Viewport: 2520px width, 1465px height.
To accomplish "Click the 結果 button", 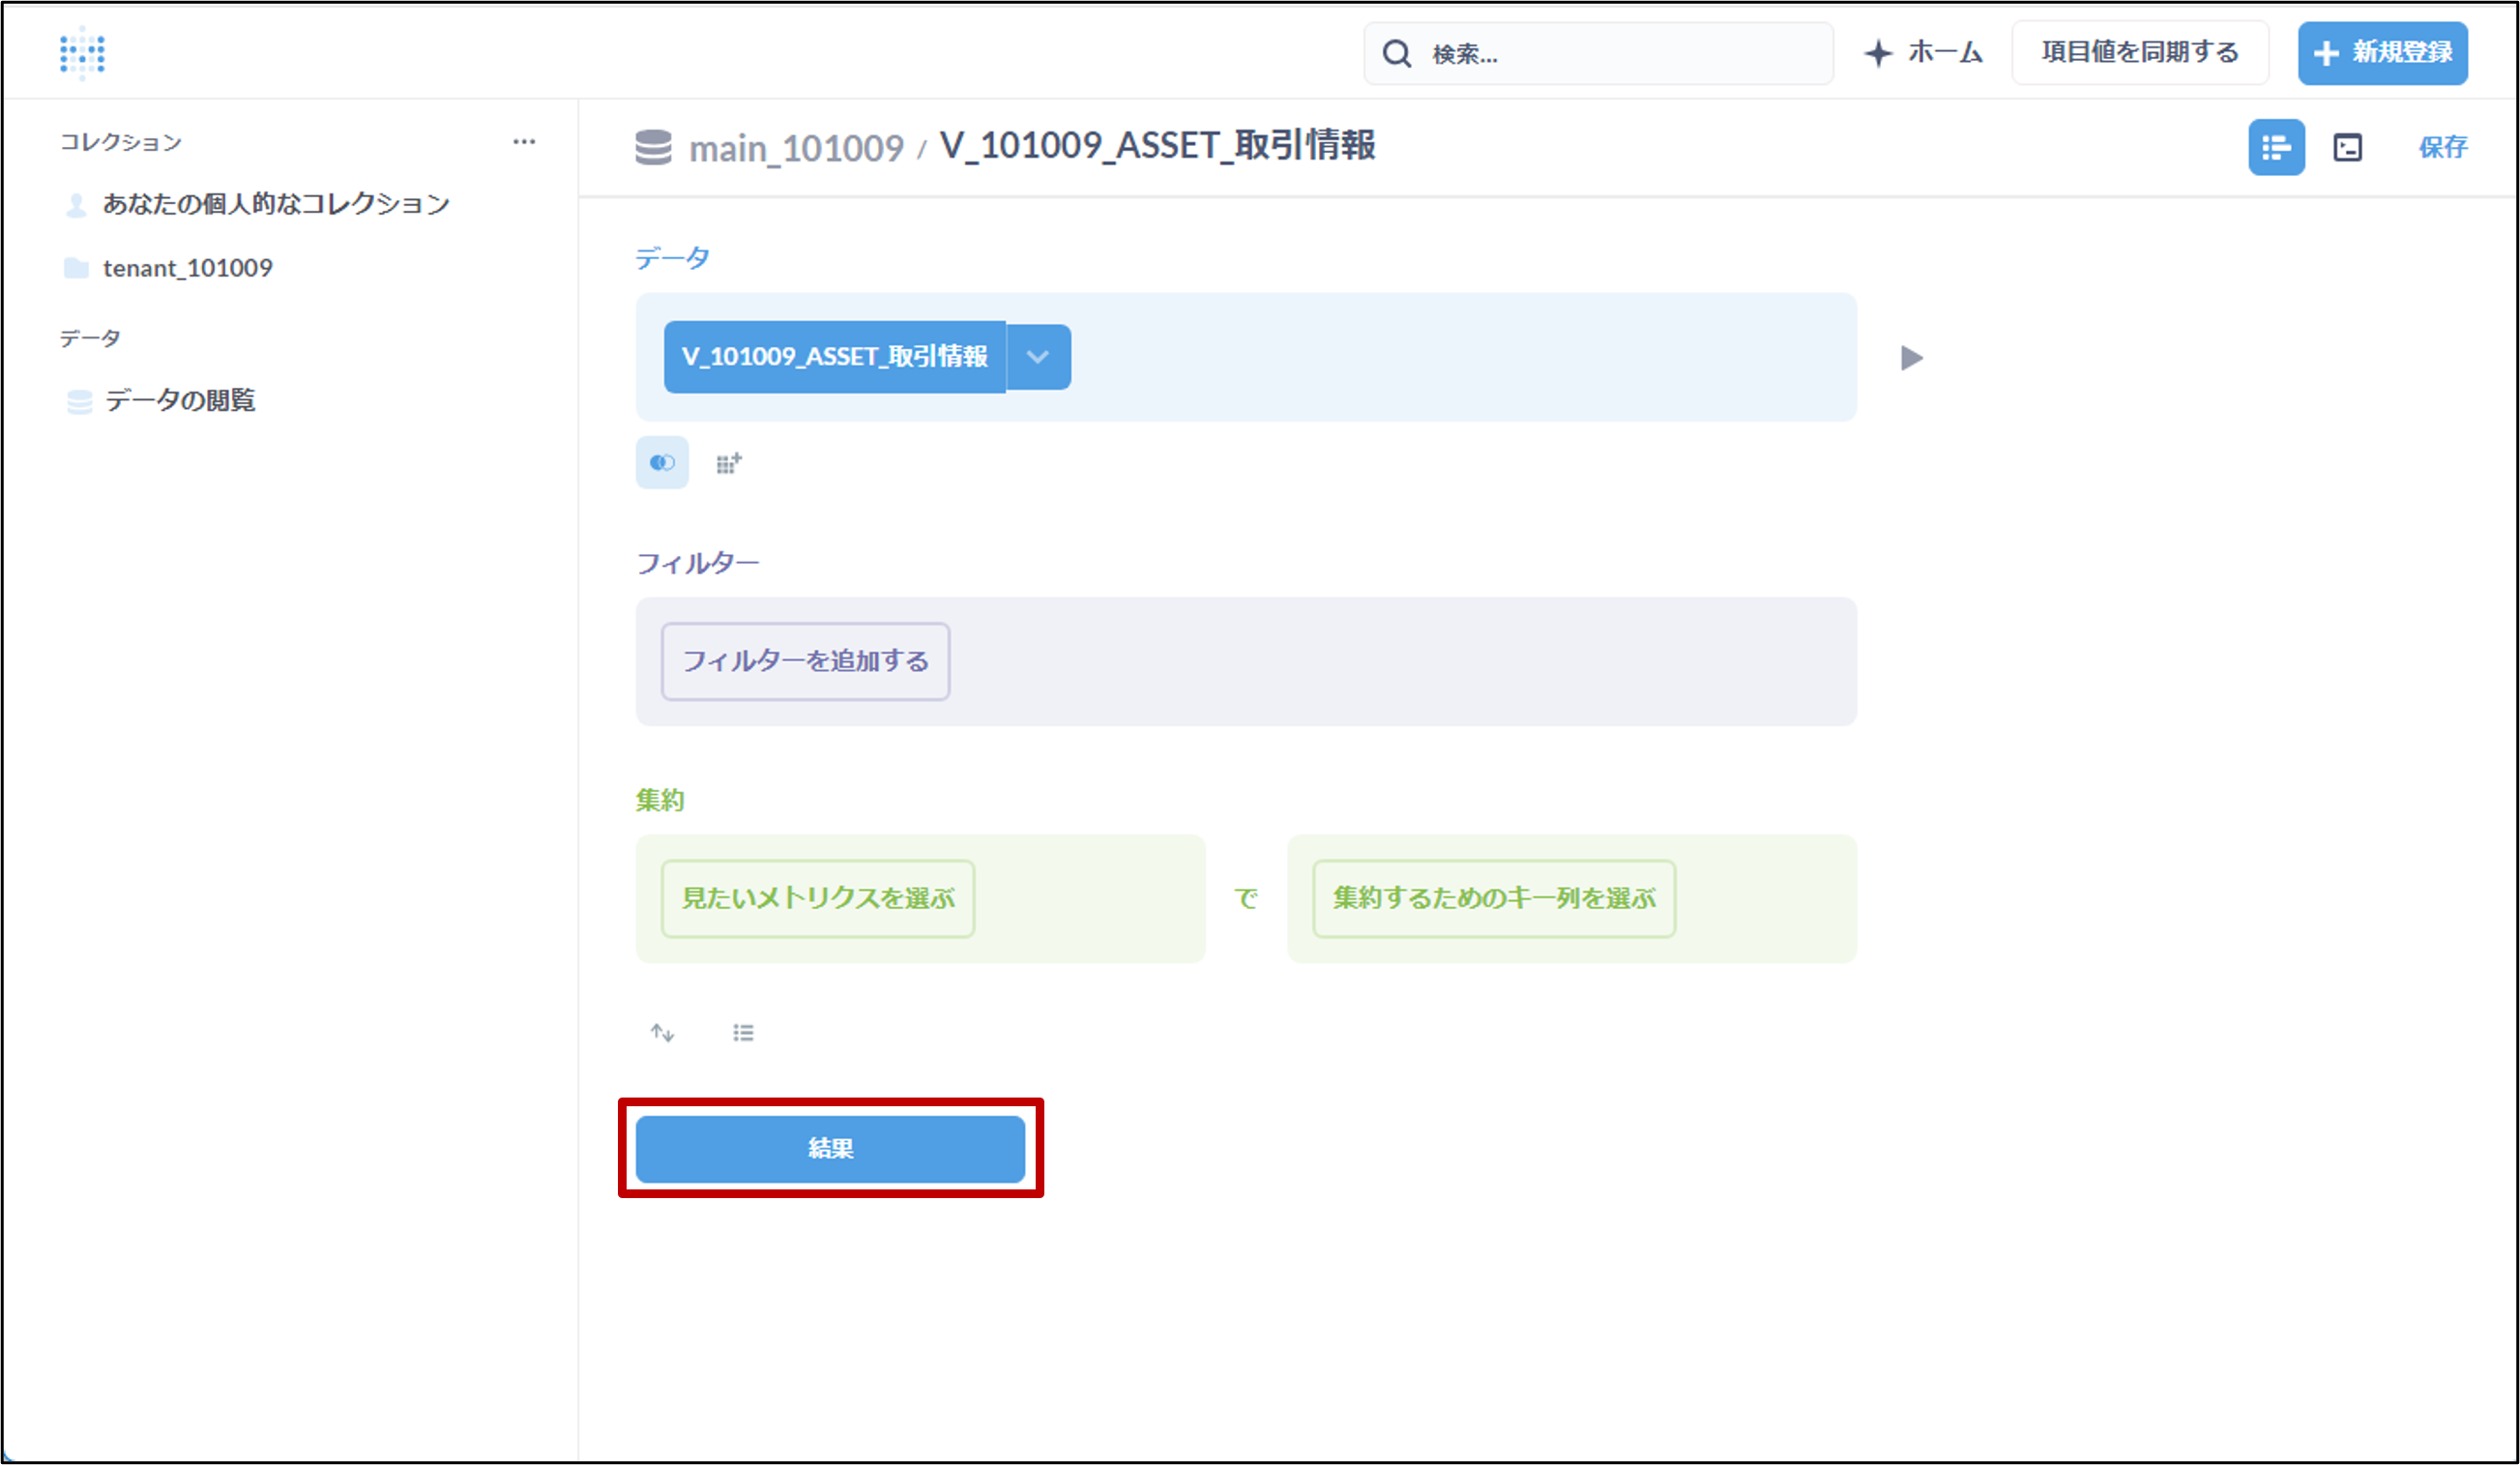I will click(x=830, y=1149).
